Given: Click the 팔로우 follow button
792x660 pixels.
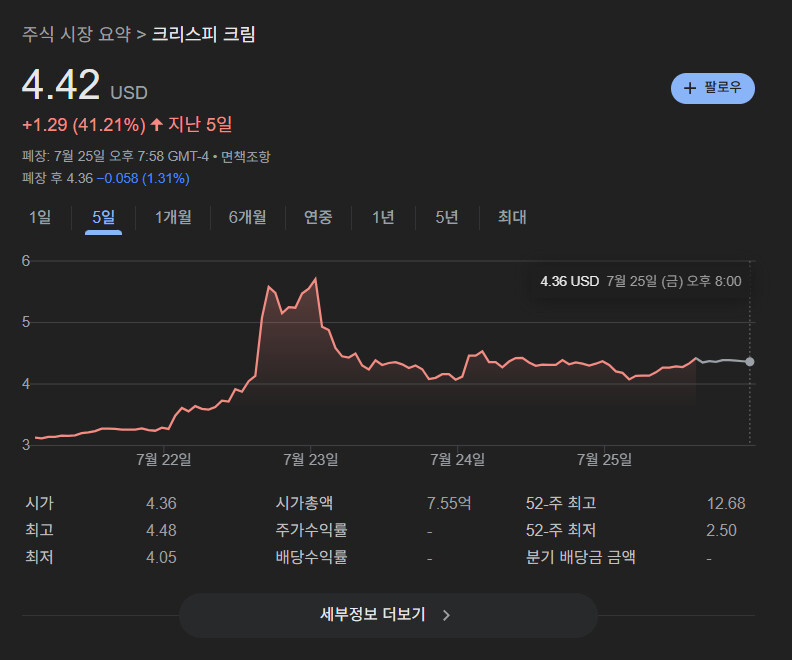Looking at the screenshot, I should (712, 88).
